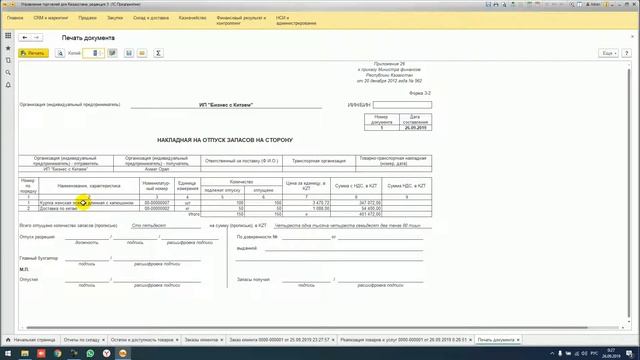Image resolution: width=640 pixels, height=360 pixels.
Task: Click title bar zoom magnifier icon
Action: [x=572, y=4]
